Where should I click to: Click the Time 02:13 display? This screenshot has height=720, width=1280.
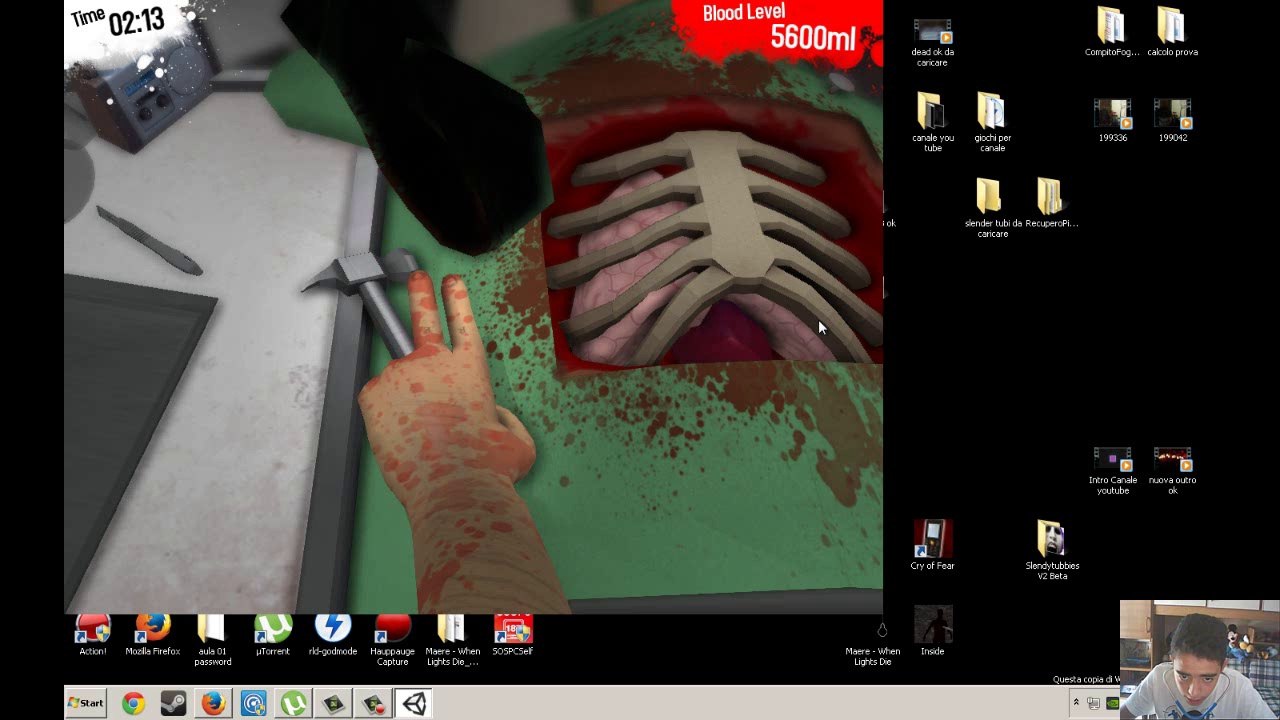pos(118,19)
